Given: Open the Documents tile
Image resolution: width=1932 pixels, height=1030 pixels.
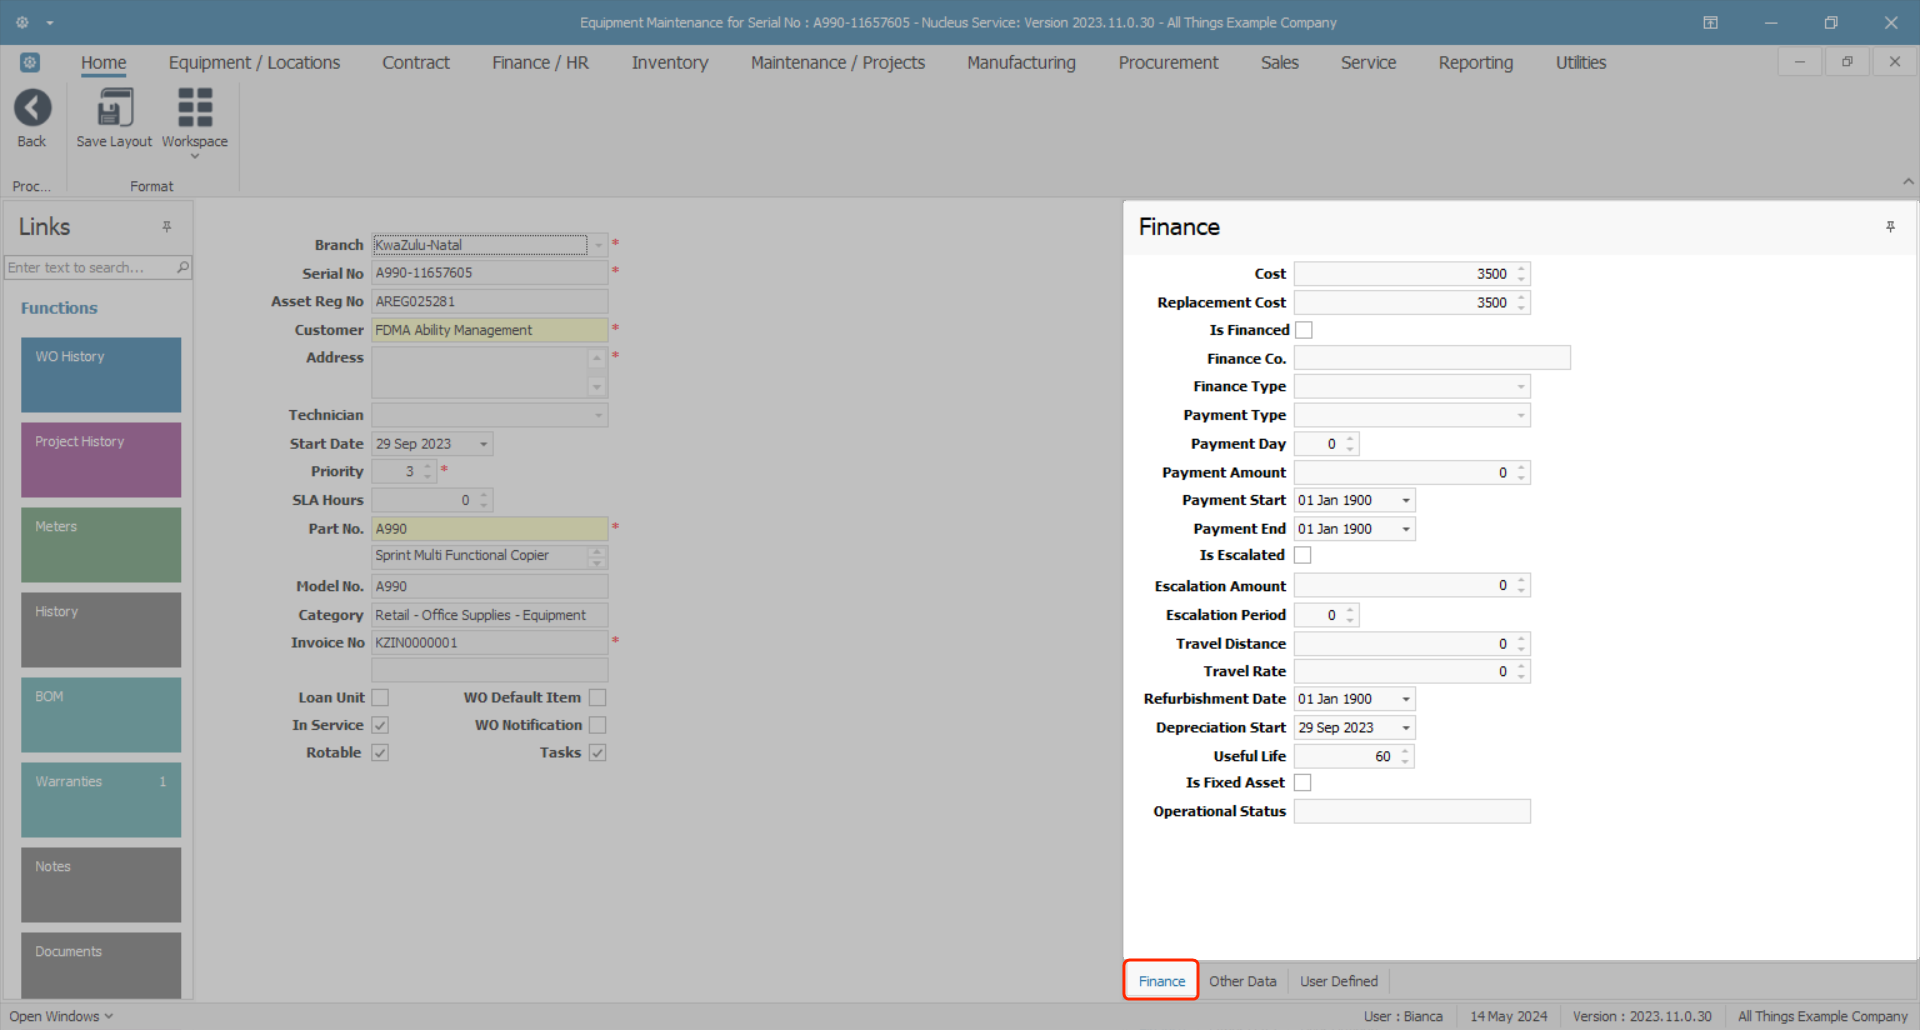Looking at the screenshot, I should coord(101,965).
